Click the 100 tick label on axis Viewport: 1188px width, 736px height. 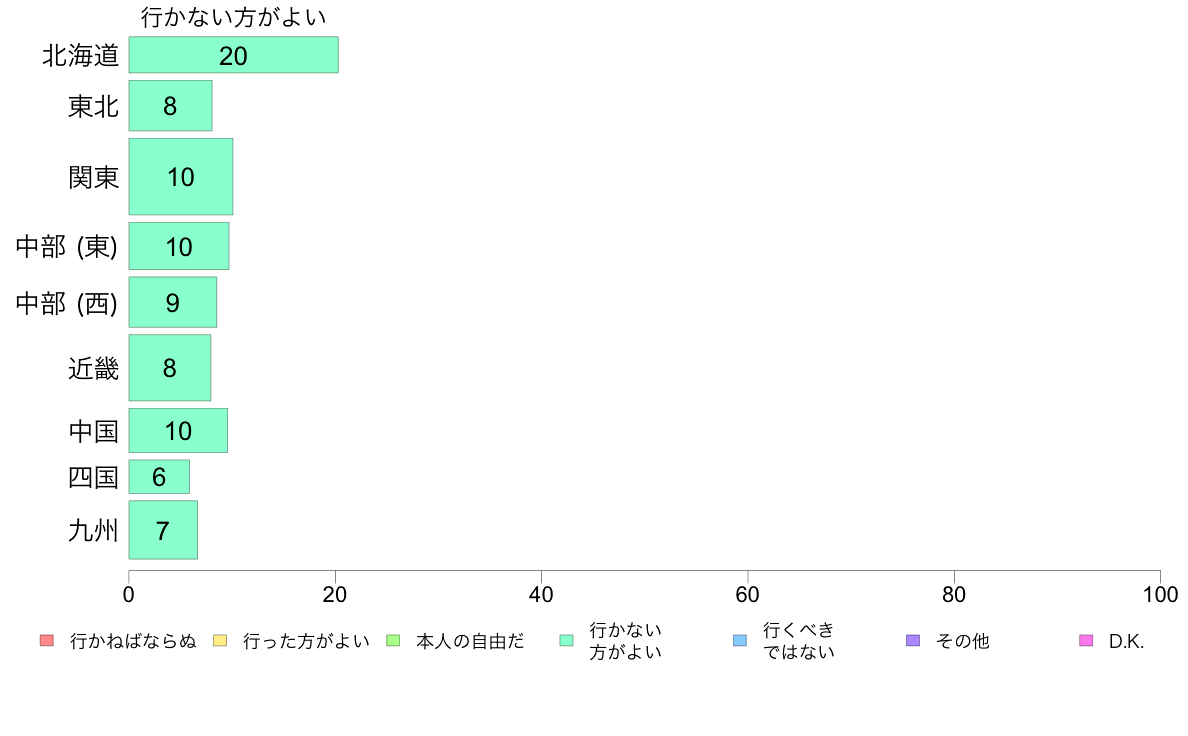click(1160, 594)
